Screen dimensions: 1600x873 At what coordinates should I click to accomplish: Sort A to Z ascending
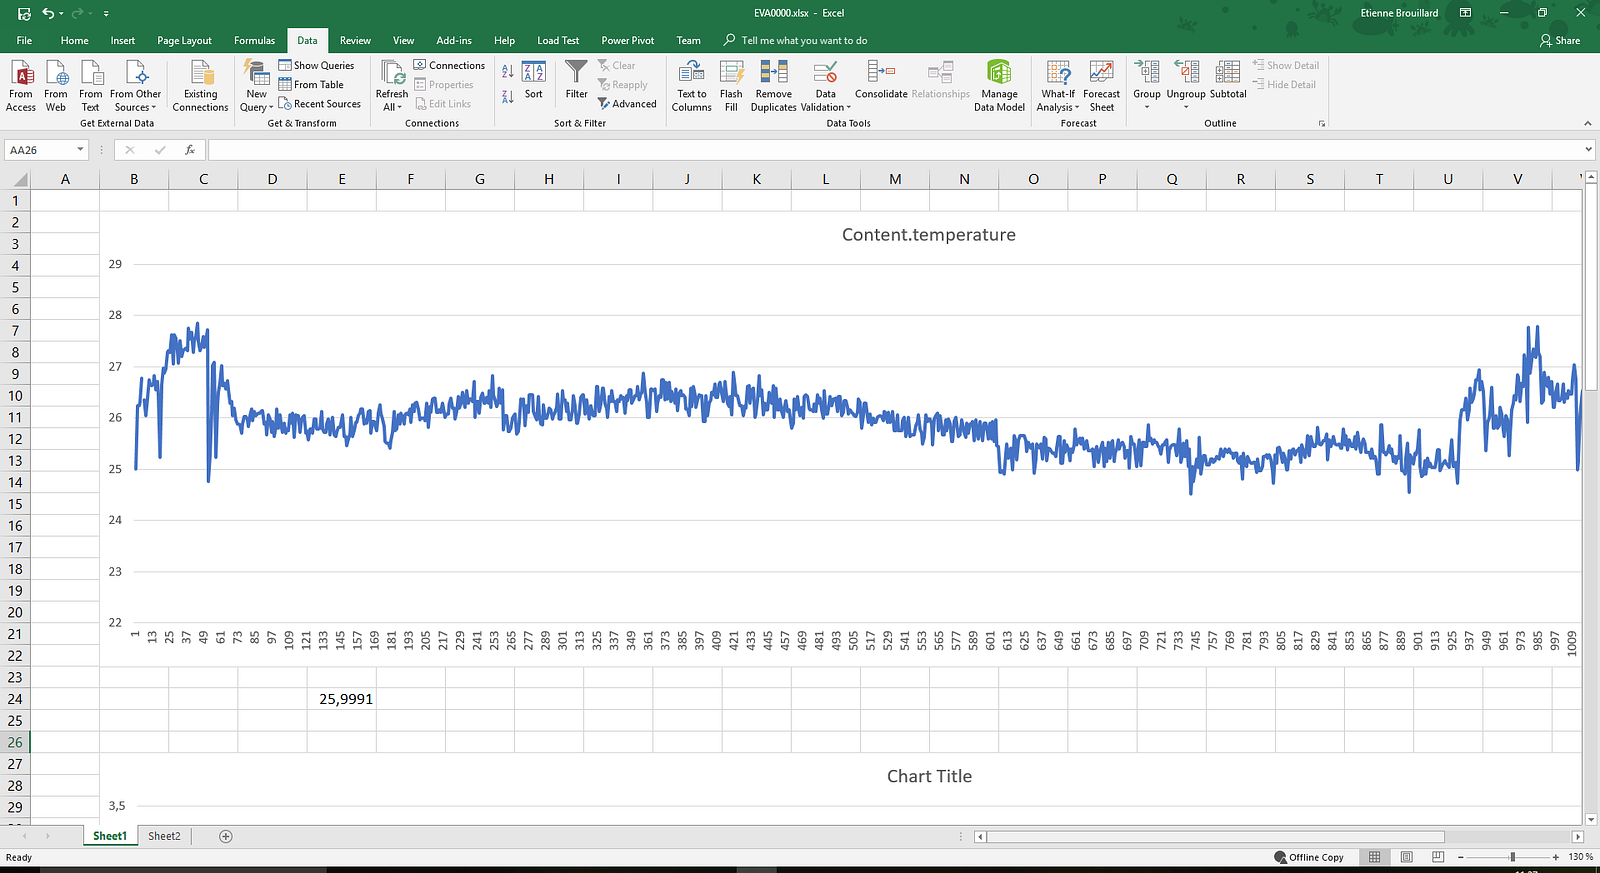coord(507,72)
